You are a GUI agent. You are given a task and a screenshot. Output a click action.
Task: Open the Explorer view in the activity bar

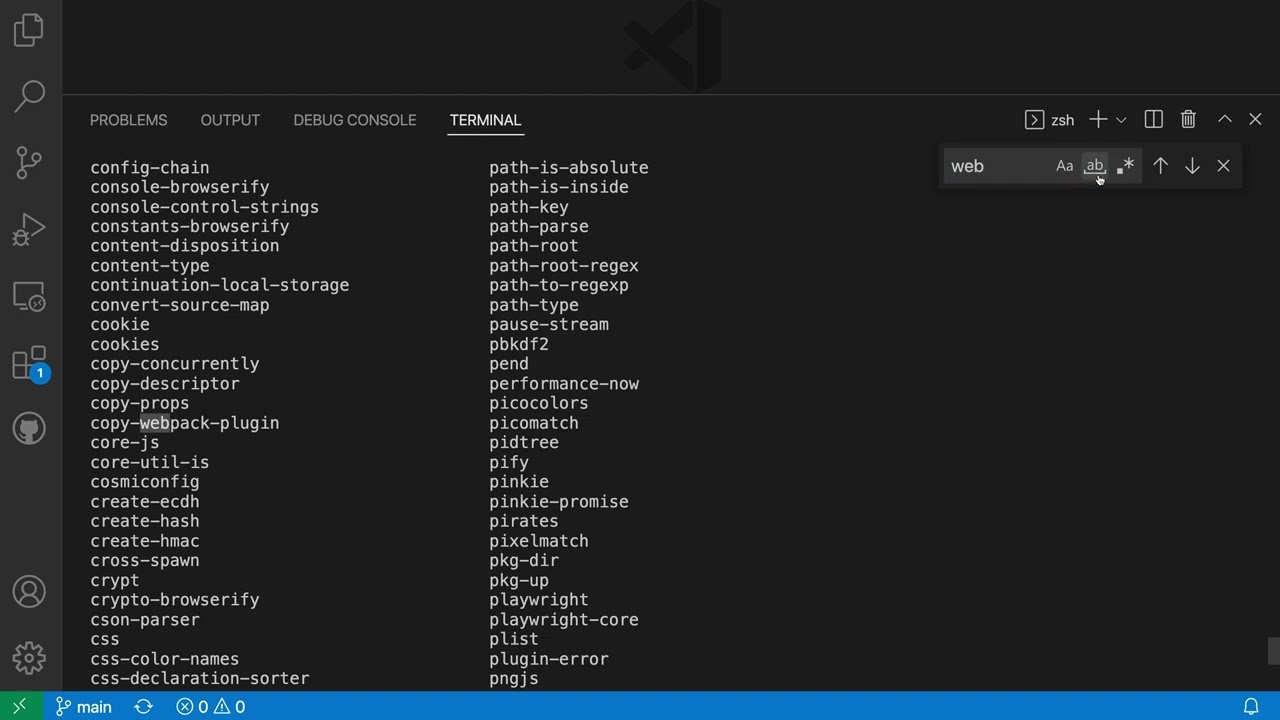click(x=29, y=30)
